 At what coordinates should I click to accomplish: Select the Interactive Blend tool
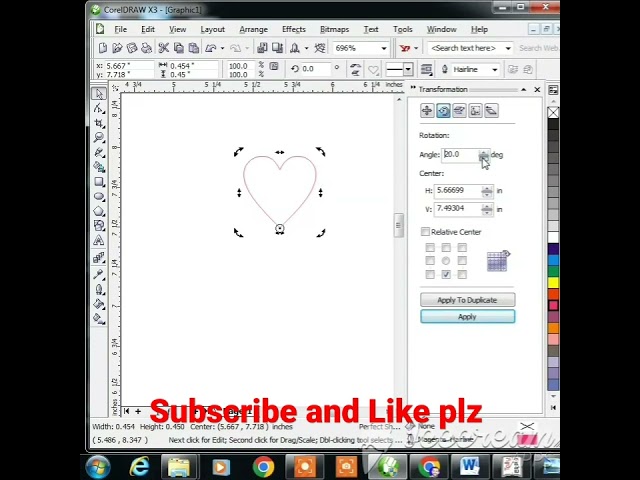click(99, 258)
